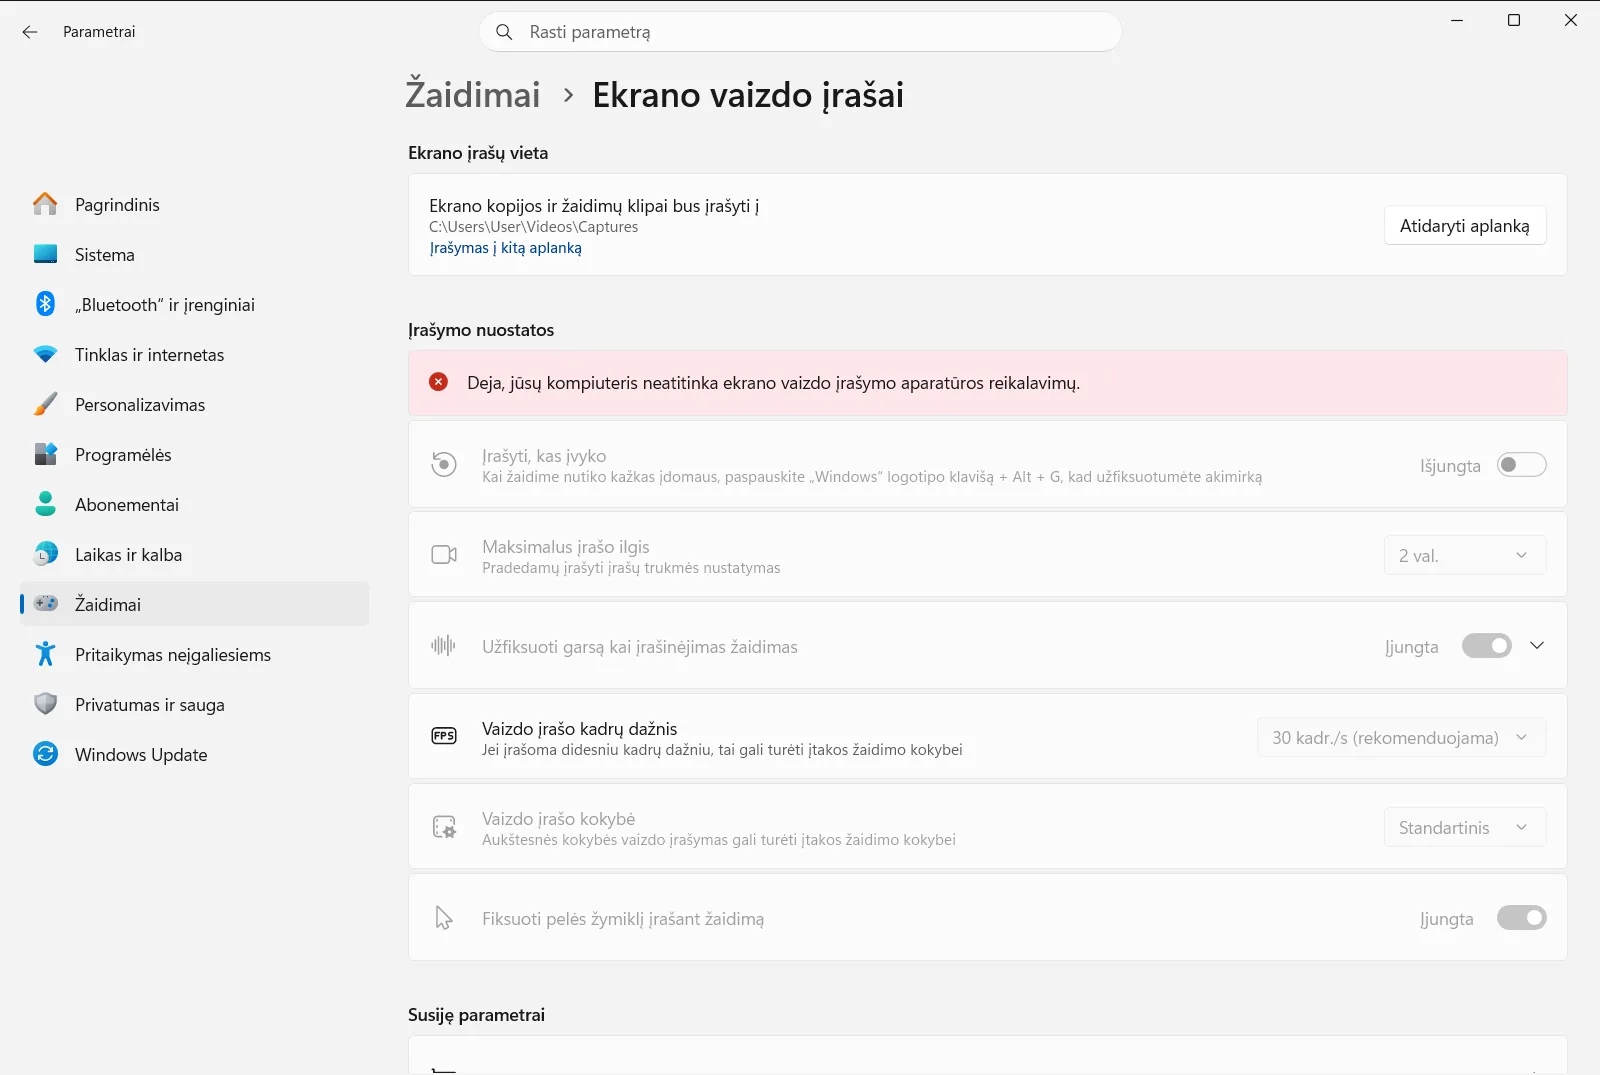Click the Abonementai person icon
The image size is (1600, 1075).
[45, 504]
